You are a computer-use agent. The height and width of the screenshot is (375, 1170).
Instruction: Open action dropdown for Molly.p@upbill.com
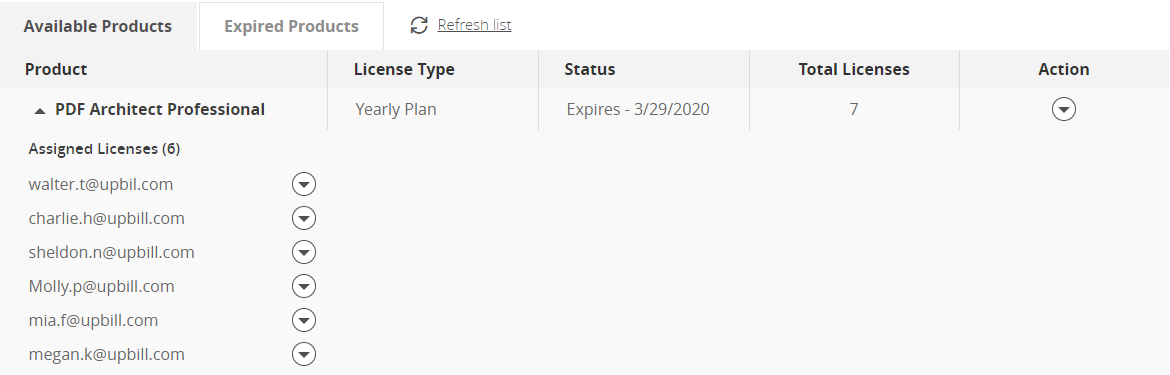pos(304,286)
